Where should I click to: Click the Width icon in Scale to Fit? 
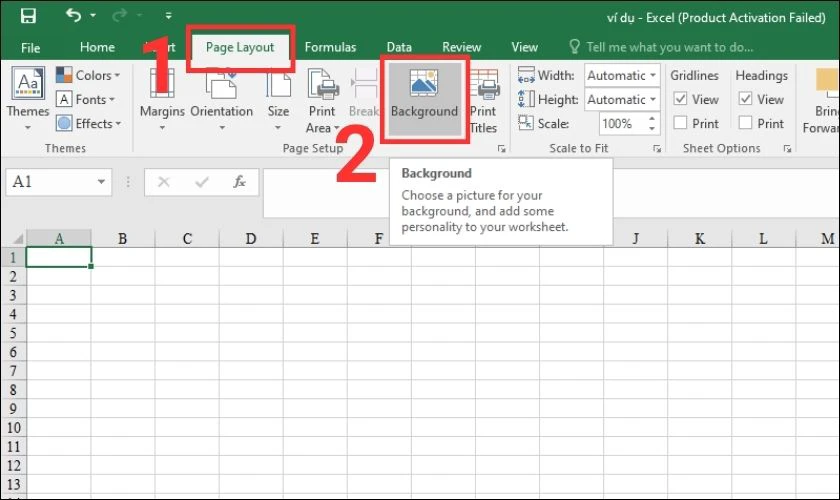coord(526,75)
